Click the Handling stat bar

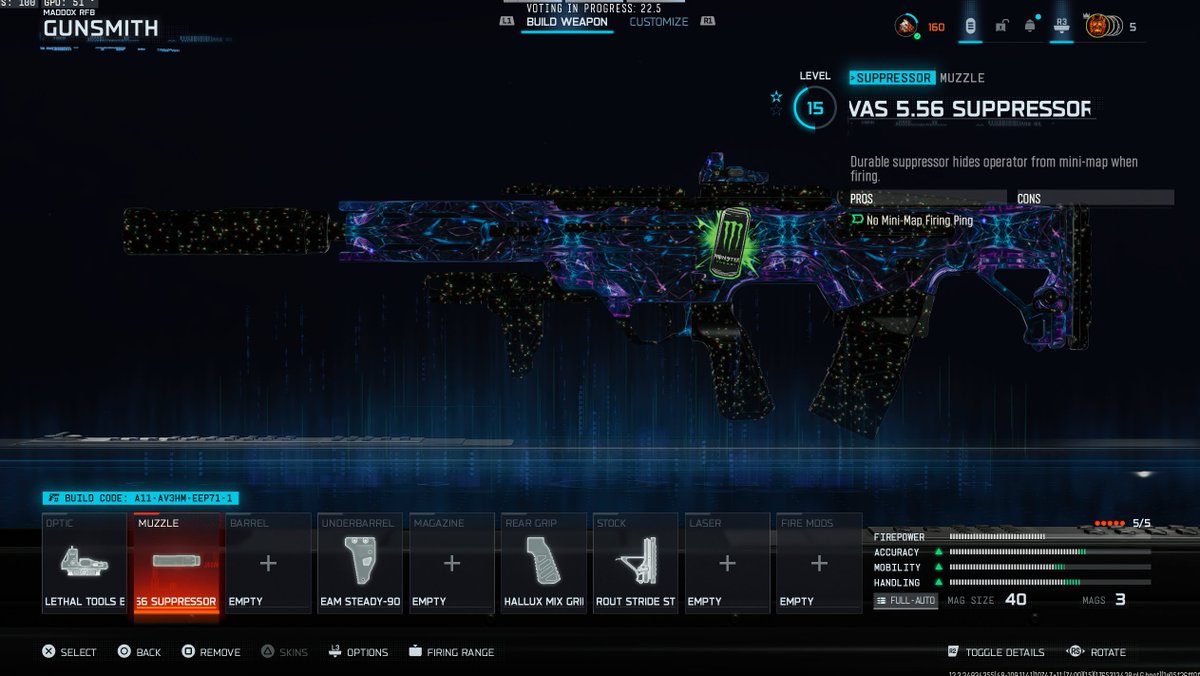tap(1049, 582)
